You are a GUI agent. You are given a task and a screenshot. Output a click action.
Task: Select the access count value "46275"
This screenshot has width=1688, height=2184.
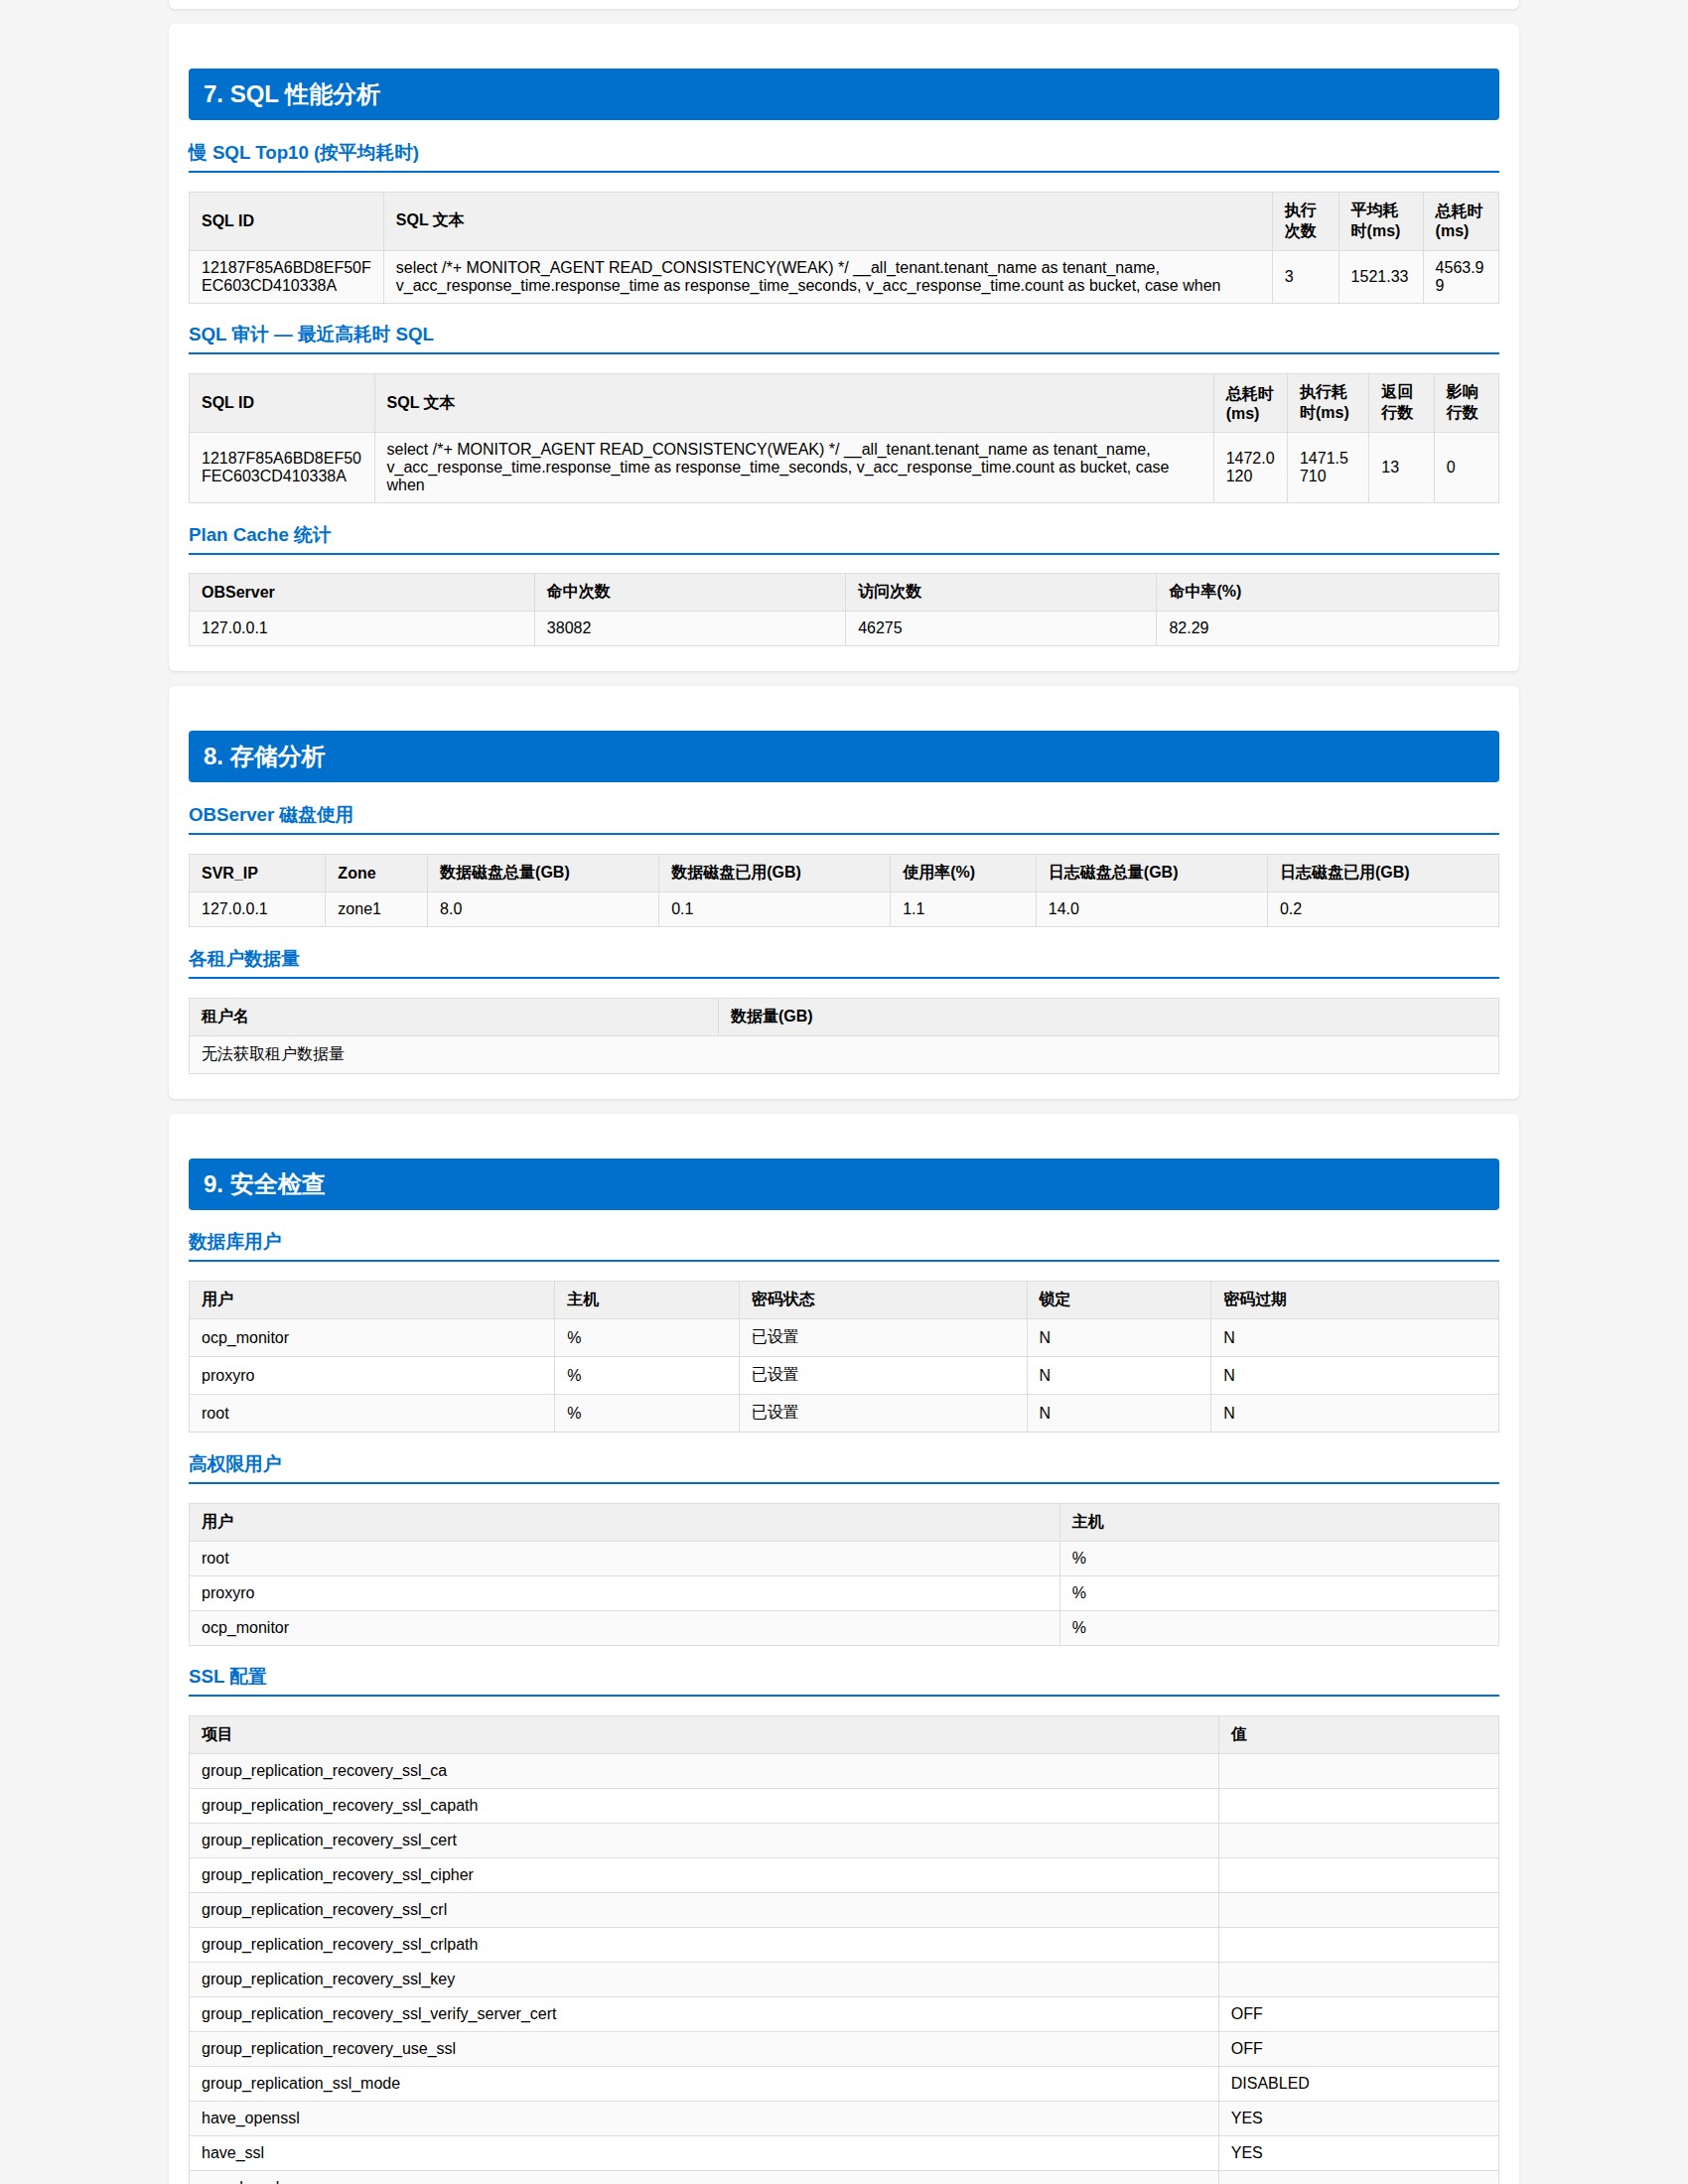point(879,628)
